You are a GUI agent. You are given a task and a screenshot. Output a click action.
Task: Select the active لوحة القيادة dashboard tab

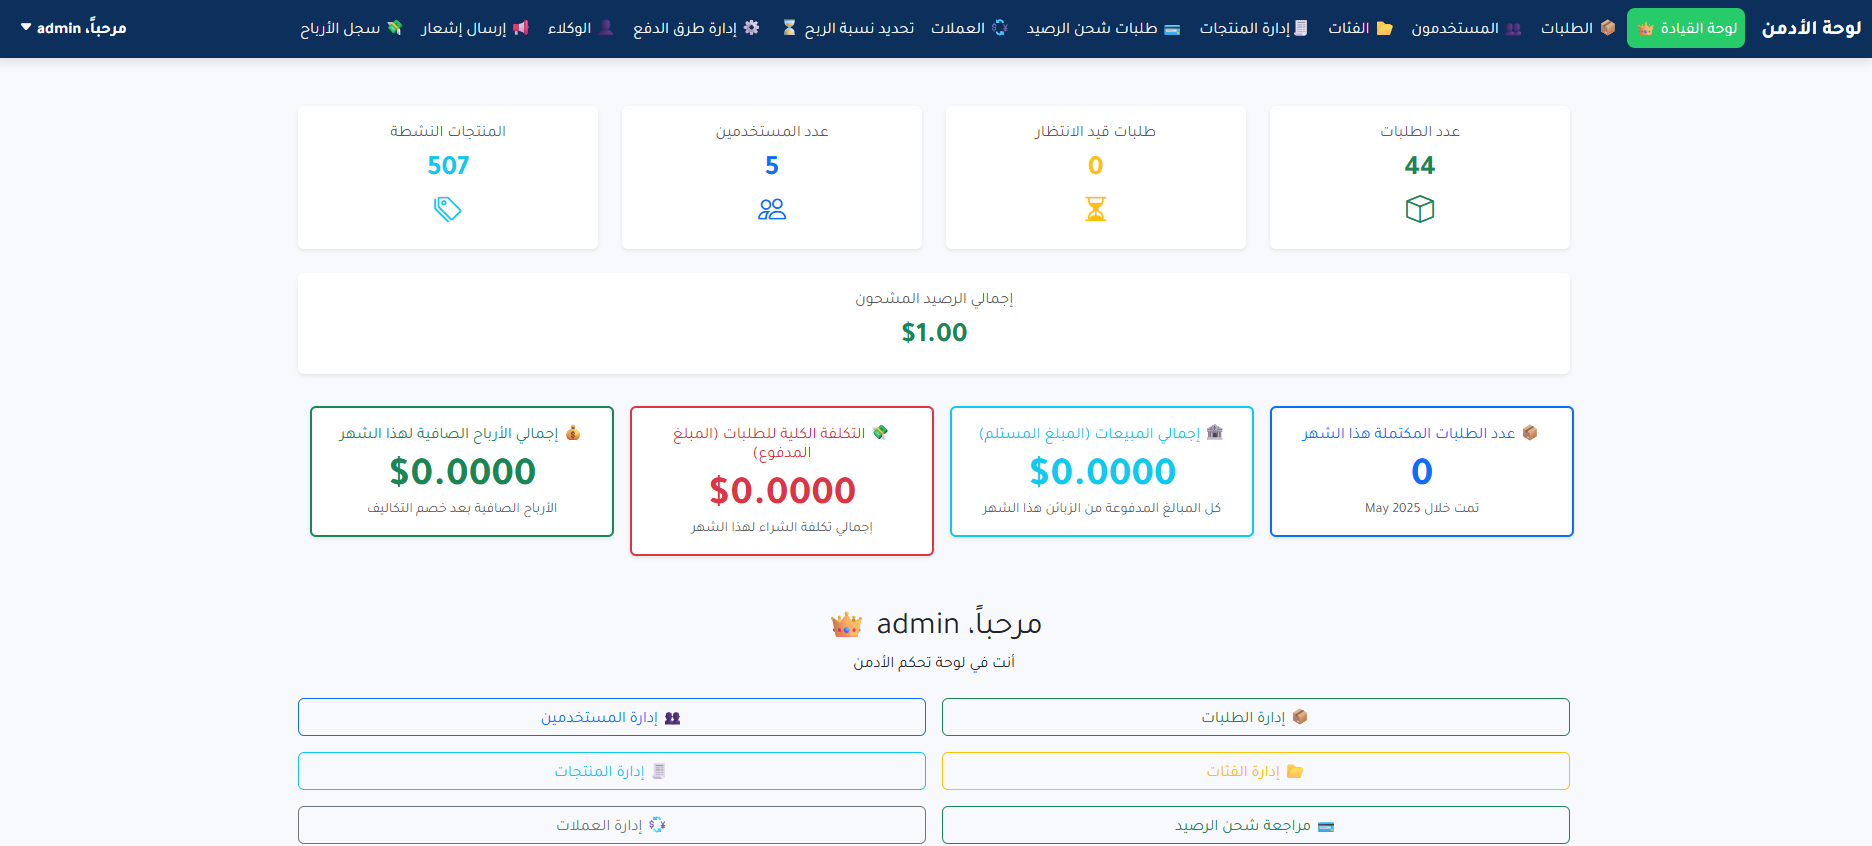1685,28
